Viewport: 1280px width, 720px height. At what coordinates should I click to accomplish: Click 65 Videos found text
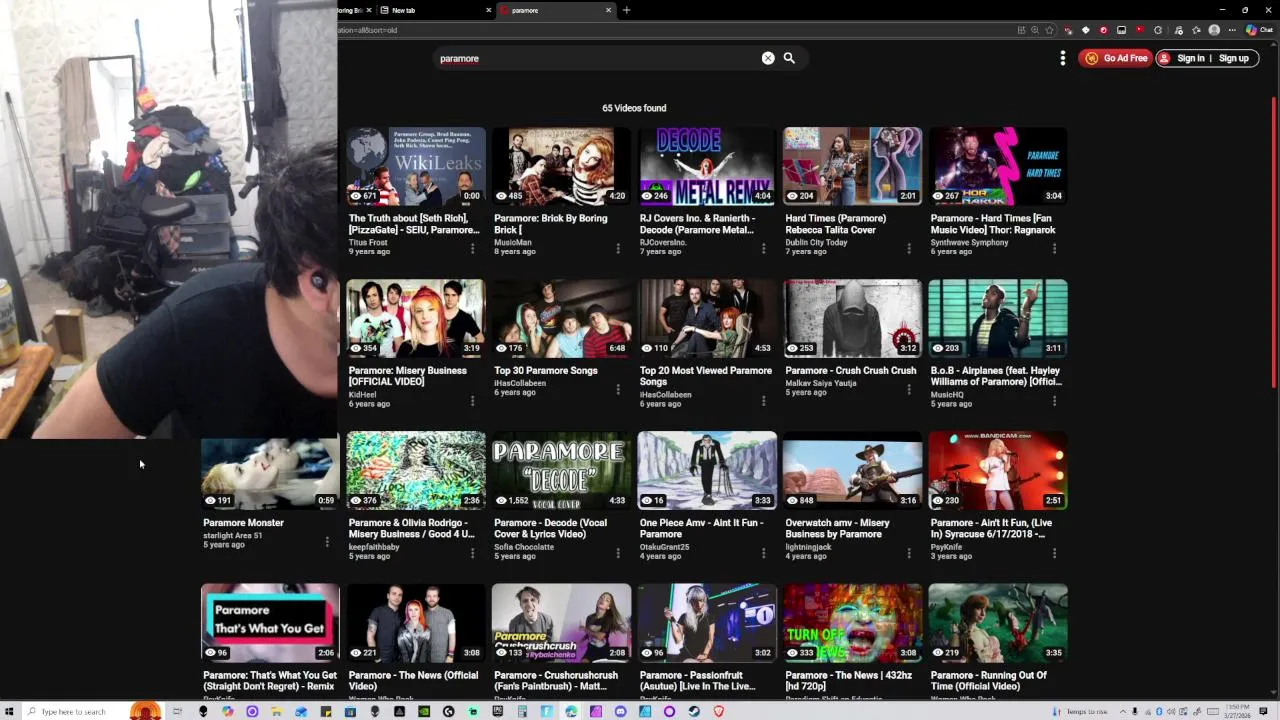(634, 108)
